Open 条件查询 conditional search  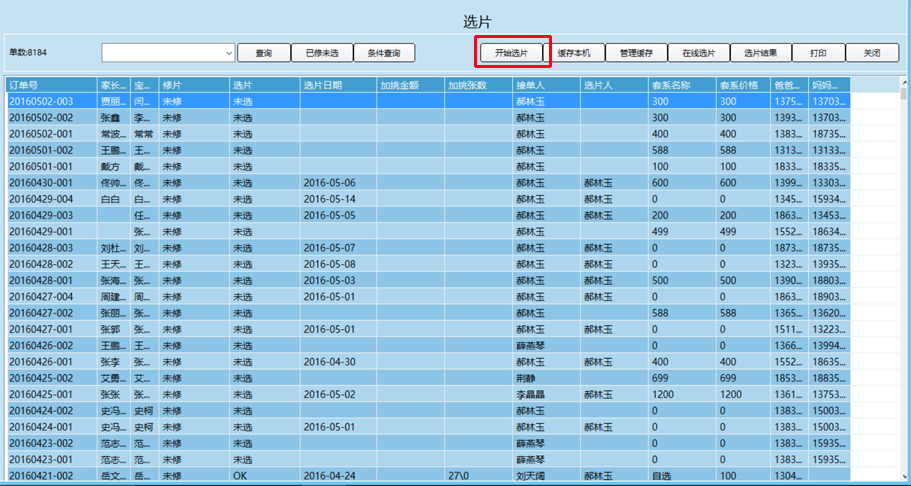tap(384, 53)
